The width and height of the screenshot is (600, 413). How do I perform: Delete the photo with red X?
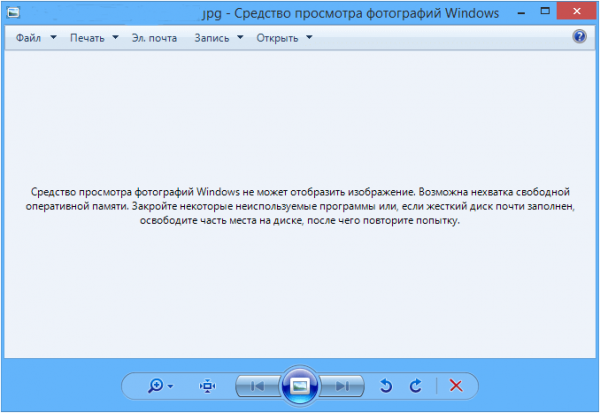point(456,386)
